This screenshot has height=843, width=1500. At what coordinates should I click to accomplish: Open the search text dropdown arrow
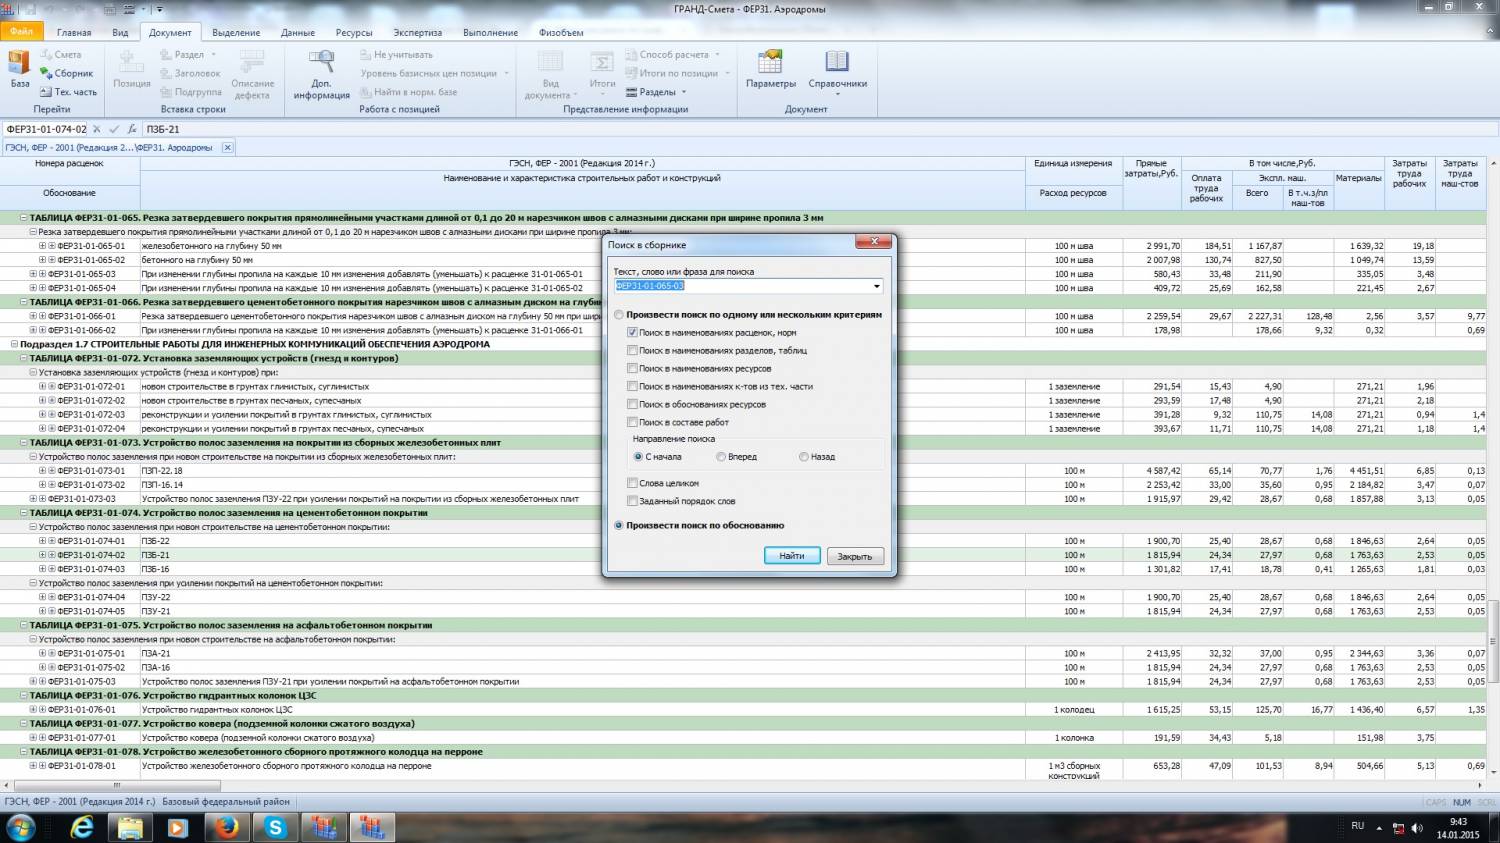(x=877, y=287)
